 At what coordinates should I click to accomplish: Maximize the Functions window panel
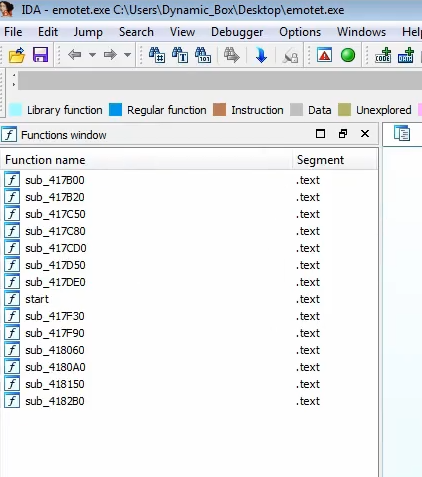pyautogui.click(x=320, y=134)
